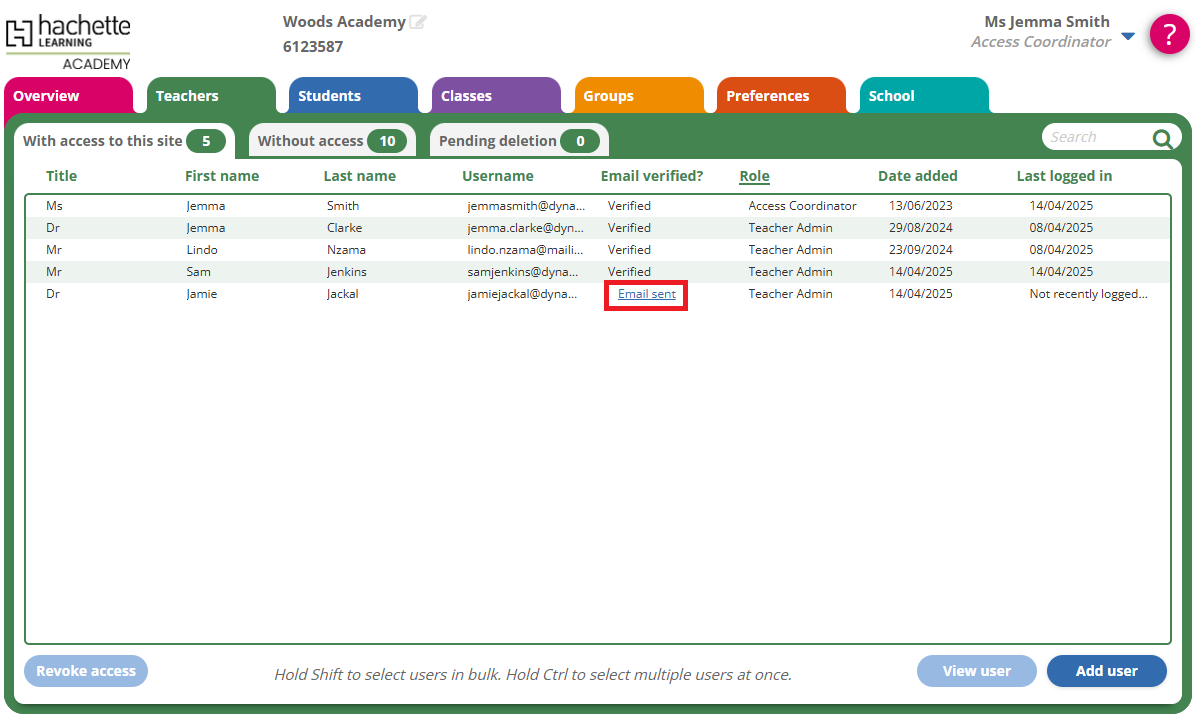This screenshot has width=1196, height=718.
Task: Click the Hachette Learning Academy logo
Action: (x=68, y=42)
